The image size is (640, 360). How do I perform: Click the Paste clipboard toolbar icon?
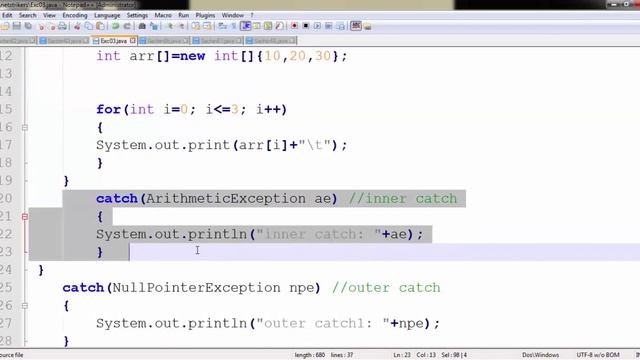pyautogui.click(x=100, y=26)
